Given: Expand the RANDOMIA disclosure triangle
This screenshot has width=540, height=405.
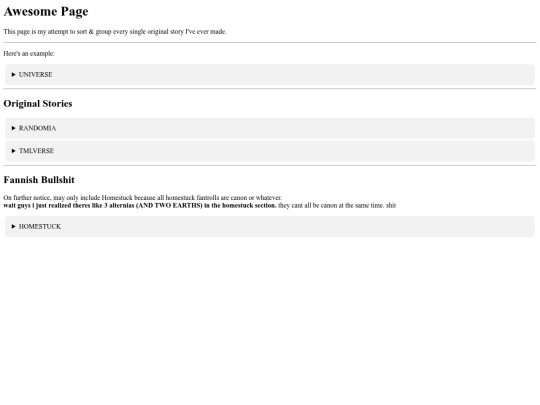Looking at the screenshot, I should click(13, 128).
